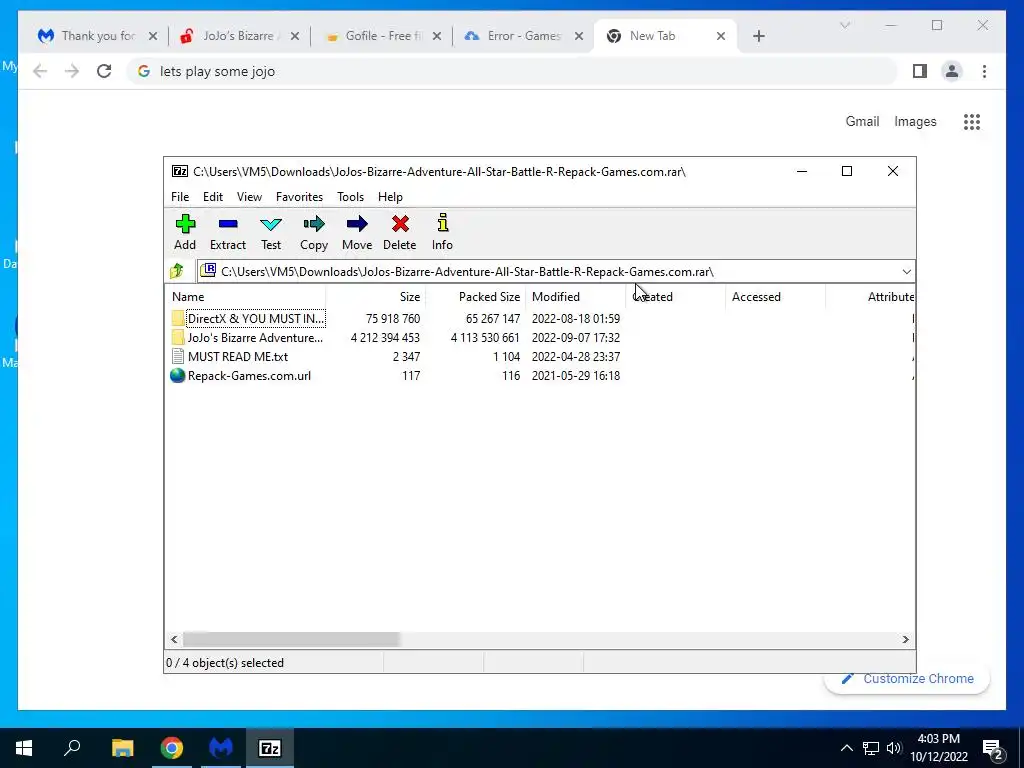This screenshot has height=768, width=1024.
Task: Open the Favorites menu
Action: [299, 197]
